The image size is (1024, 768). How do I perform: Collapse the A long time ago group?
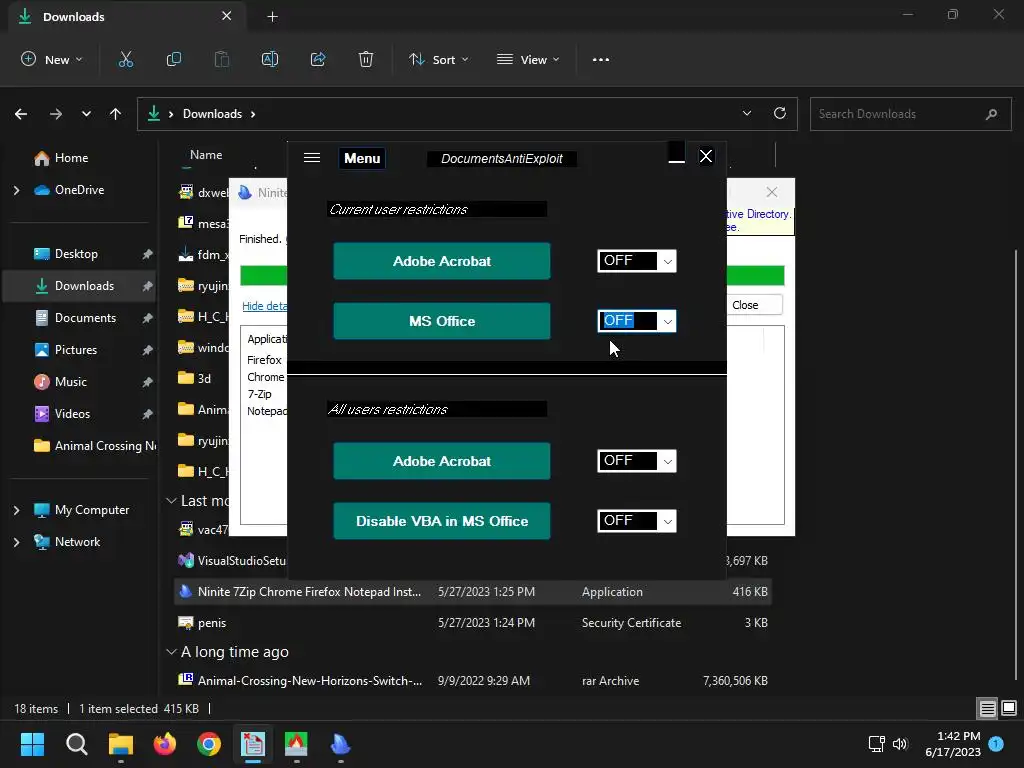tap(171, 652)
